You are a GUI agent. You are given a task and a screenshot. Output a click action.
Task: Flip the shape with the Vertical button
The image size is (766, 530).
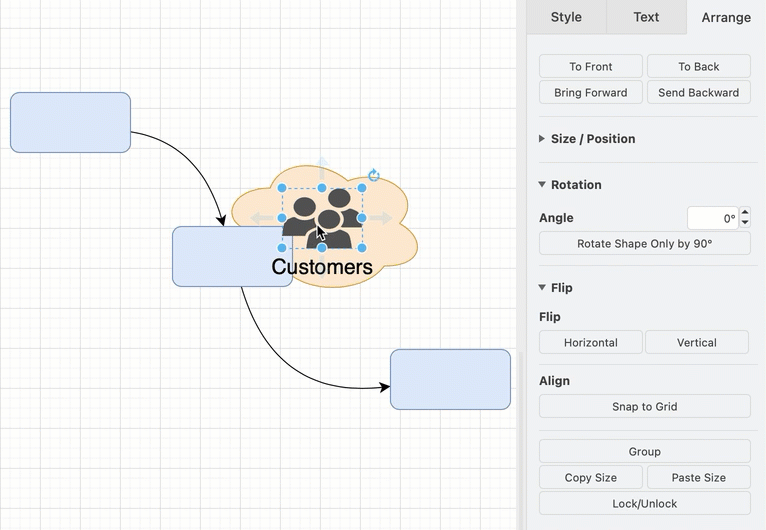[x=697, y=342]
